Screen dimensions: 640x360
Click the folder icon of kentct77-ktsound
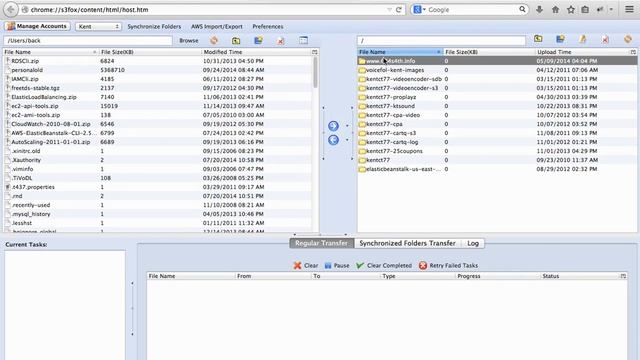tap(362, 106)
